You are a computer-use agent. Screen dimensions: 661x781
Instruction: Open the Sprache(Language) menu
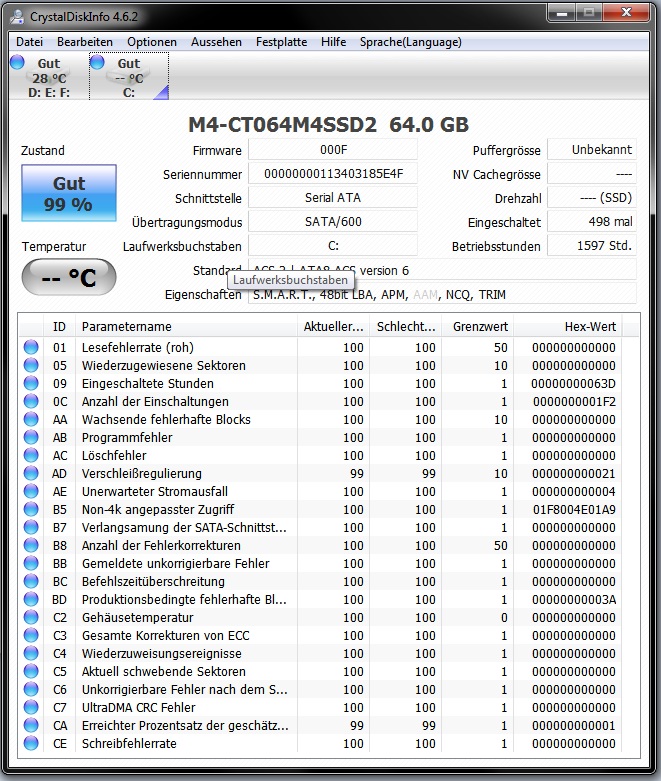[410, 42]
